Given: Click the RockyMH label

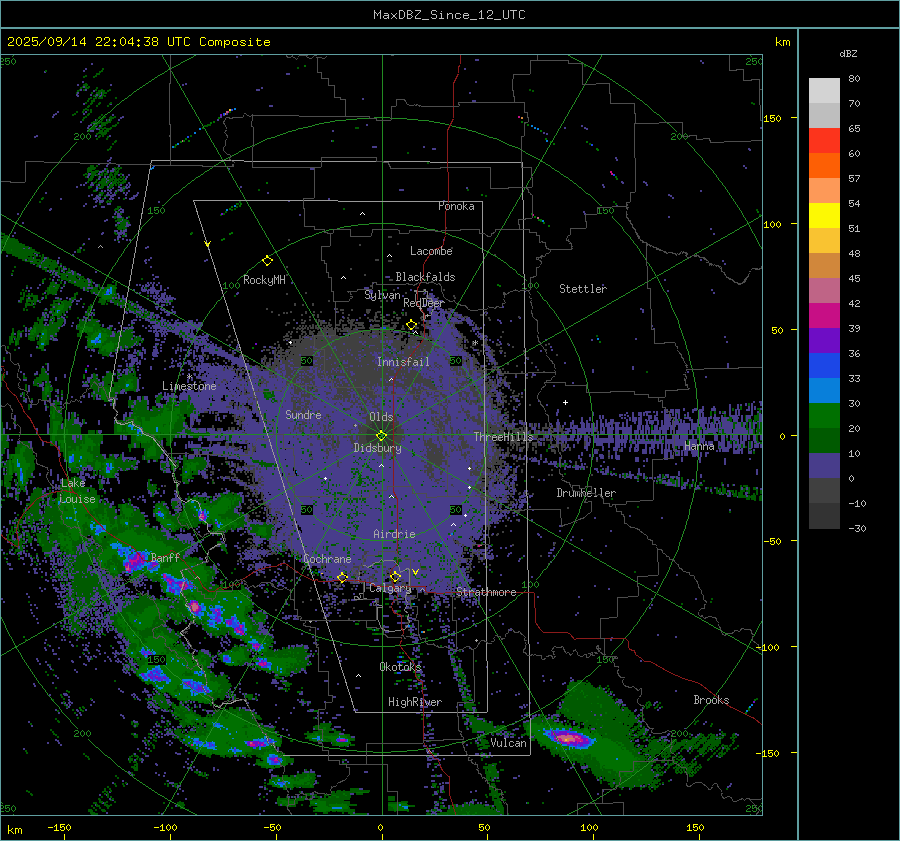Looking at the screenshot, I should pos(264,280).
